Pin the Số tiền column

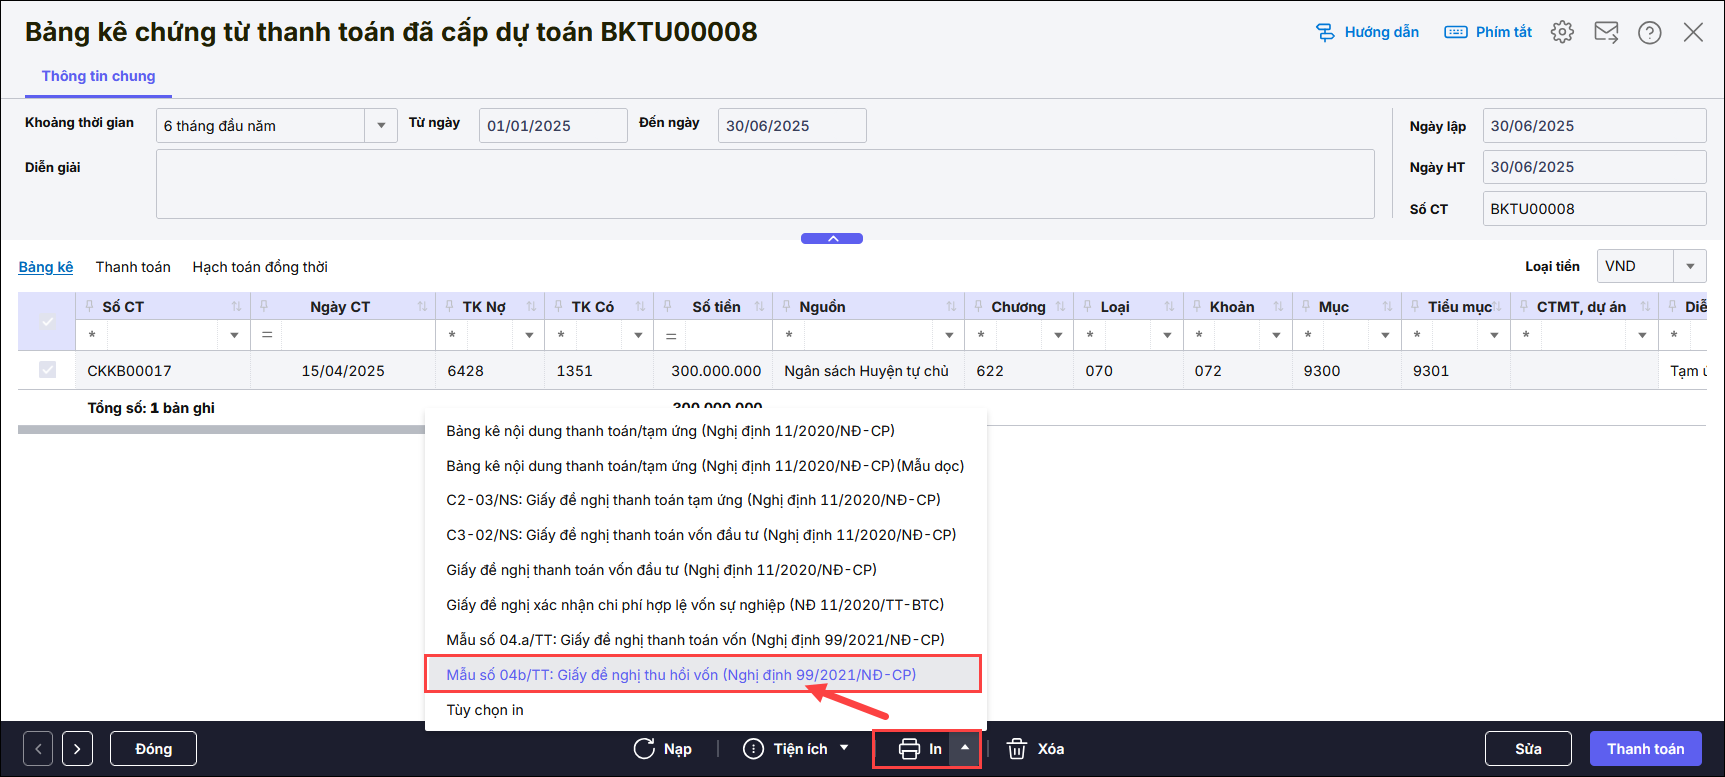pyautogui.click(x=668, y=306)
